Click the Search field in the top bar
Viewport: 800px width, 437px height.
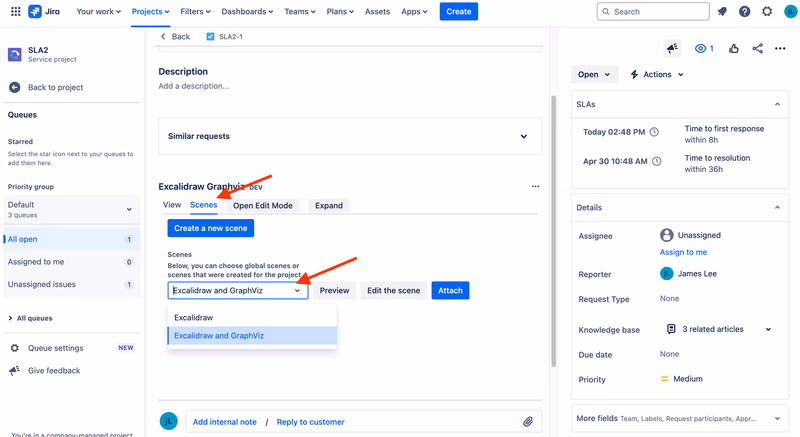[653, 11]
